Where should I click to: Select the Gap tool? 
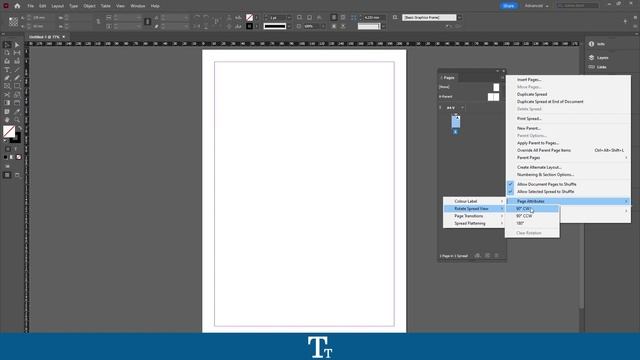click(17, 53)
